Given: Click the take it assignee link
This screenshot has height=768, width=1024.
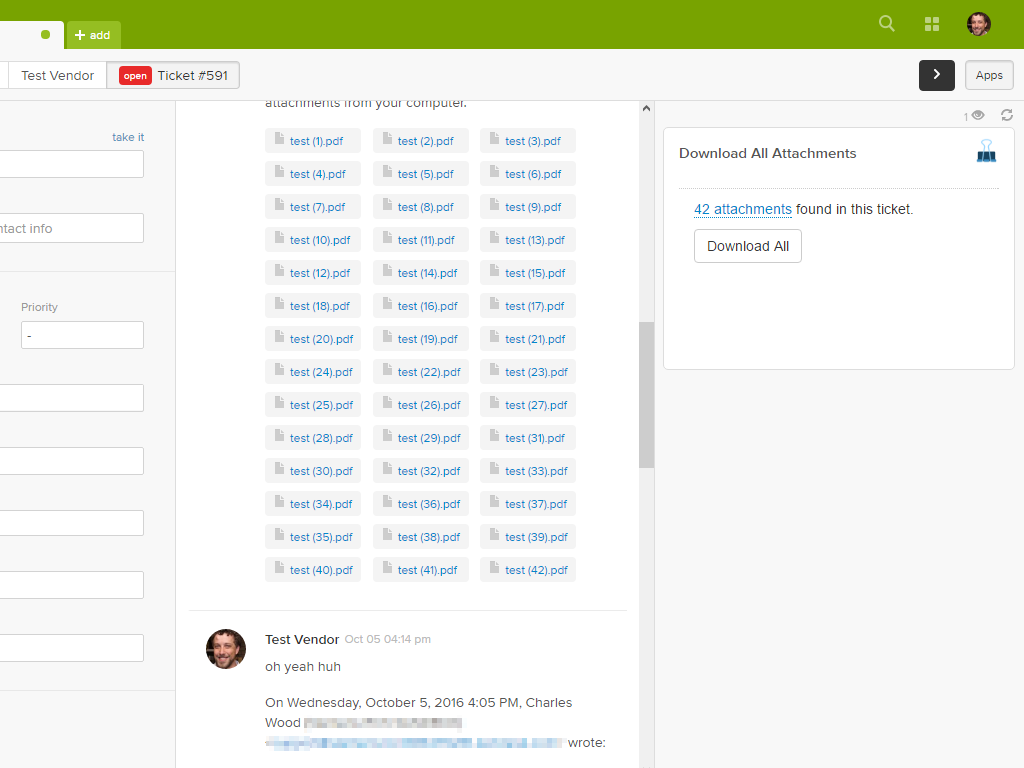Looking at the screenshot, I should pyautogui.click(x=127, y=137).
